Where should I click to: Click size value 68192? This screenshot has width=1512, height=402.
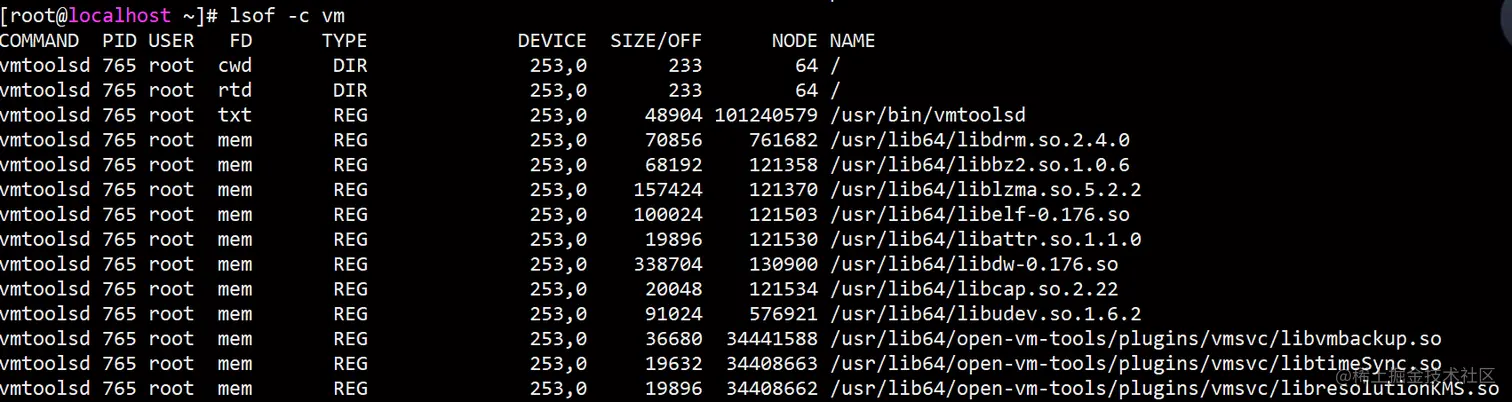coord(673,165)
